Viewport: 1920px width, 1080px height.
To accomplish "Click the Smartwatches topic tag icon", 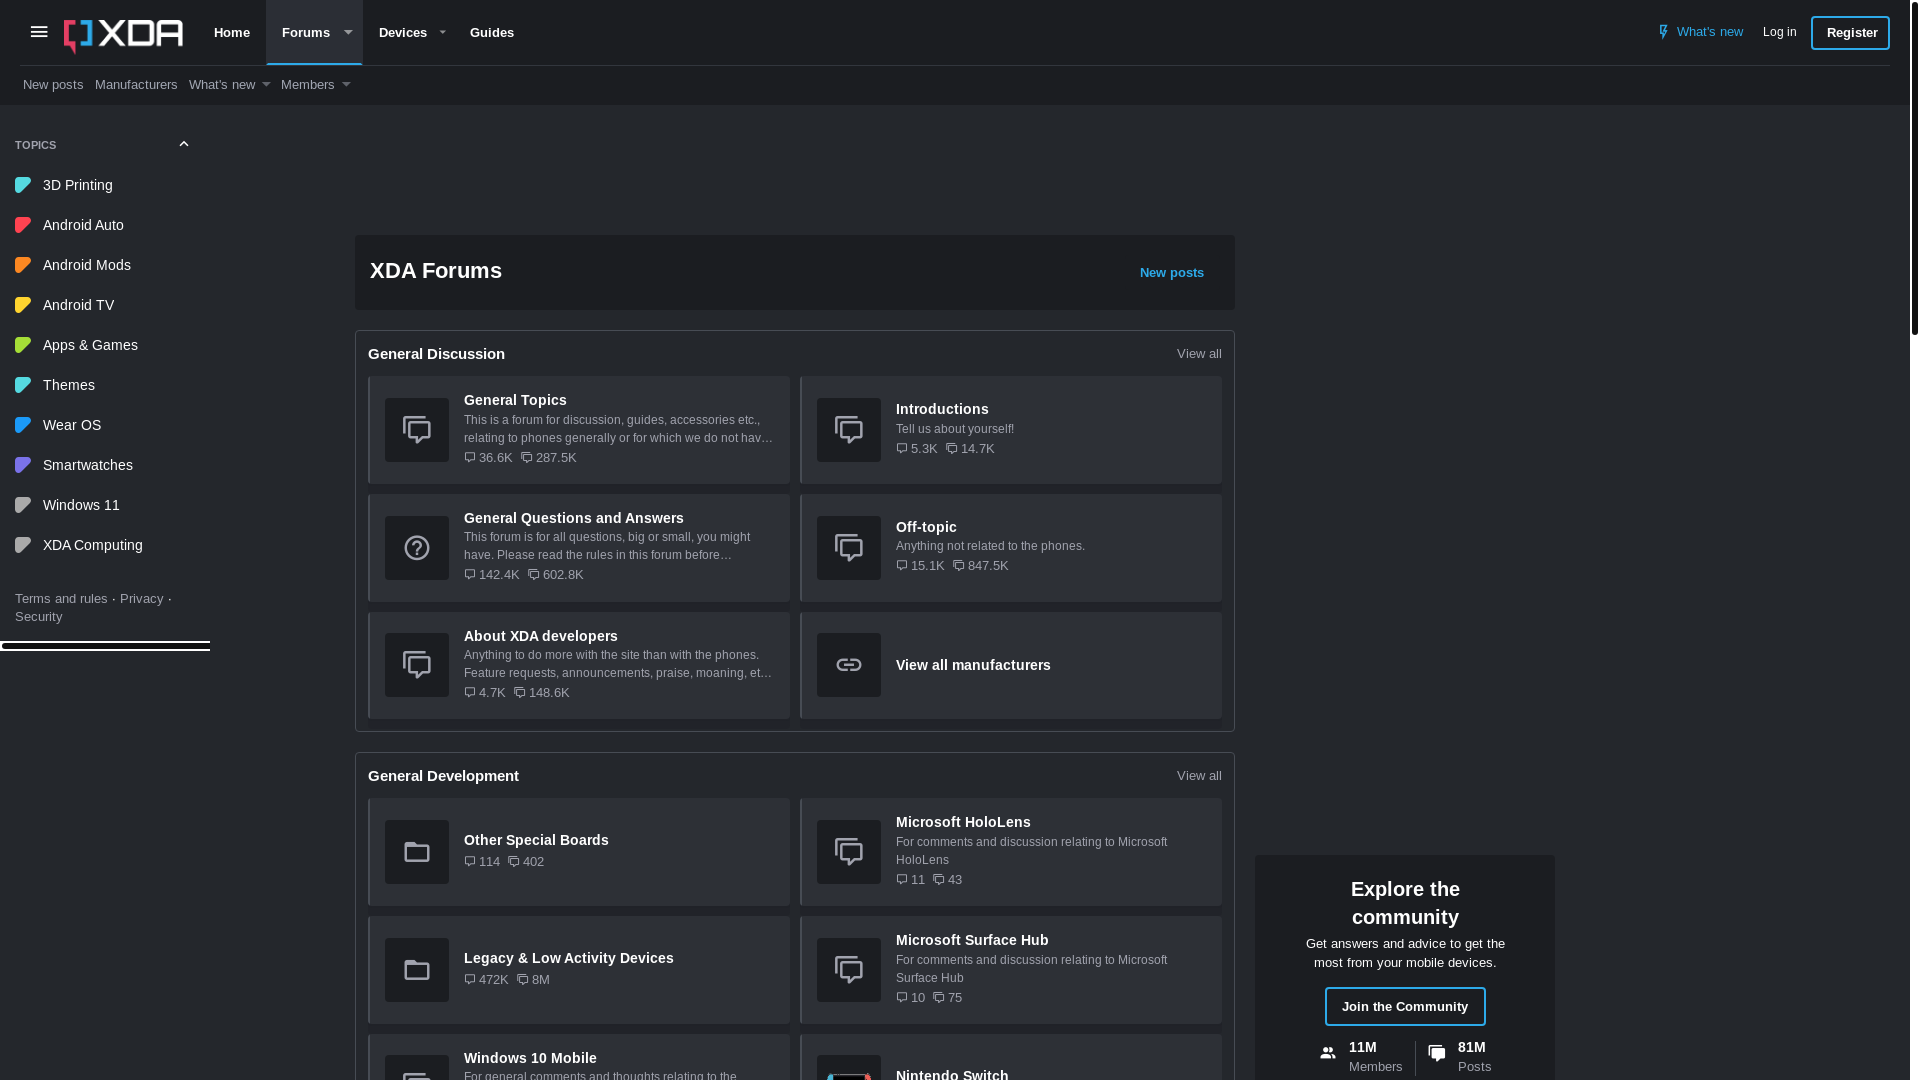I will (23, 465).
